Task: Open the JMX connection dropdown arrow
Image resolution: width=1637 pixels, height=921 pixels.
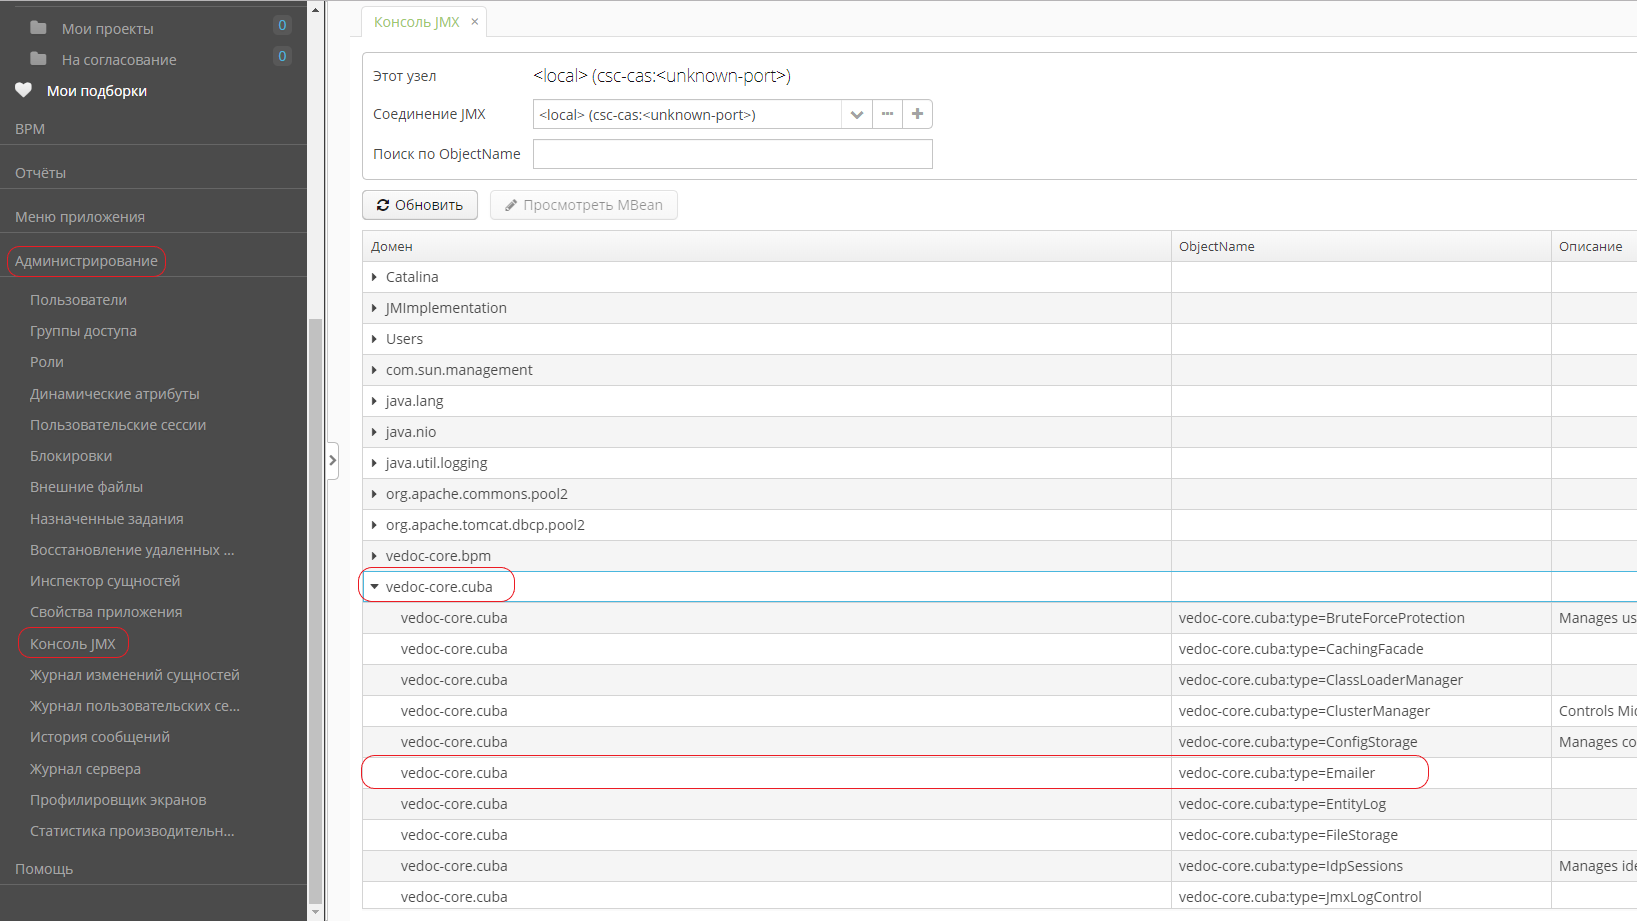Action: [x=856, y=115]
